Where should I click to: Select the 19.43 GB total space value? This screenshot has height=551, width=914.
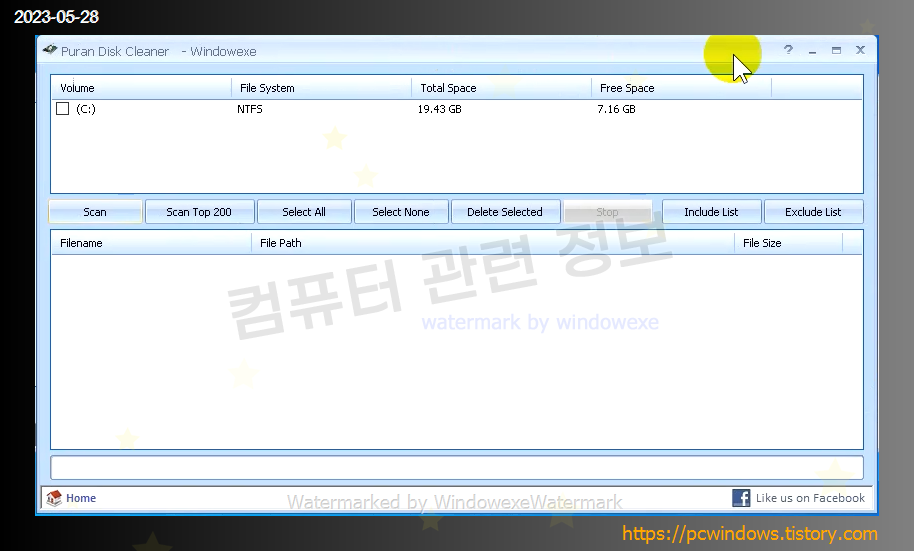[x=440, y=109]
